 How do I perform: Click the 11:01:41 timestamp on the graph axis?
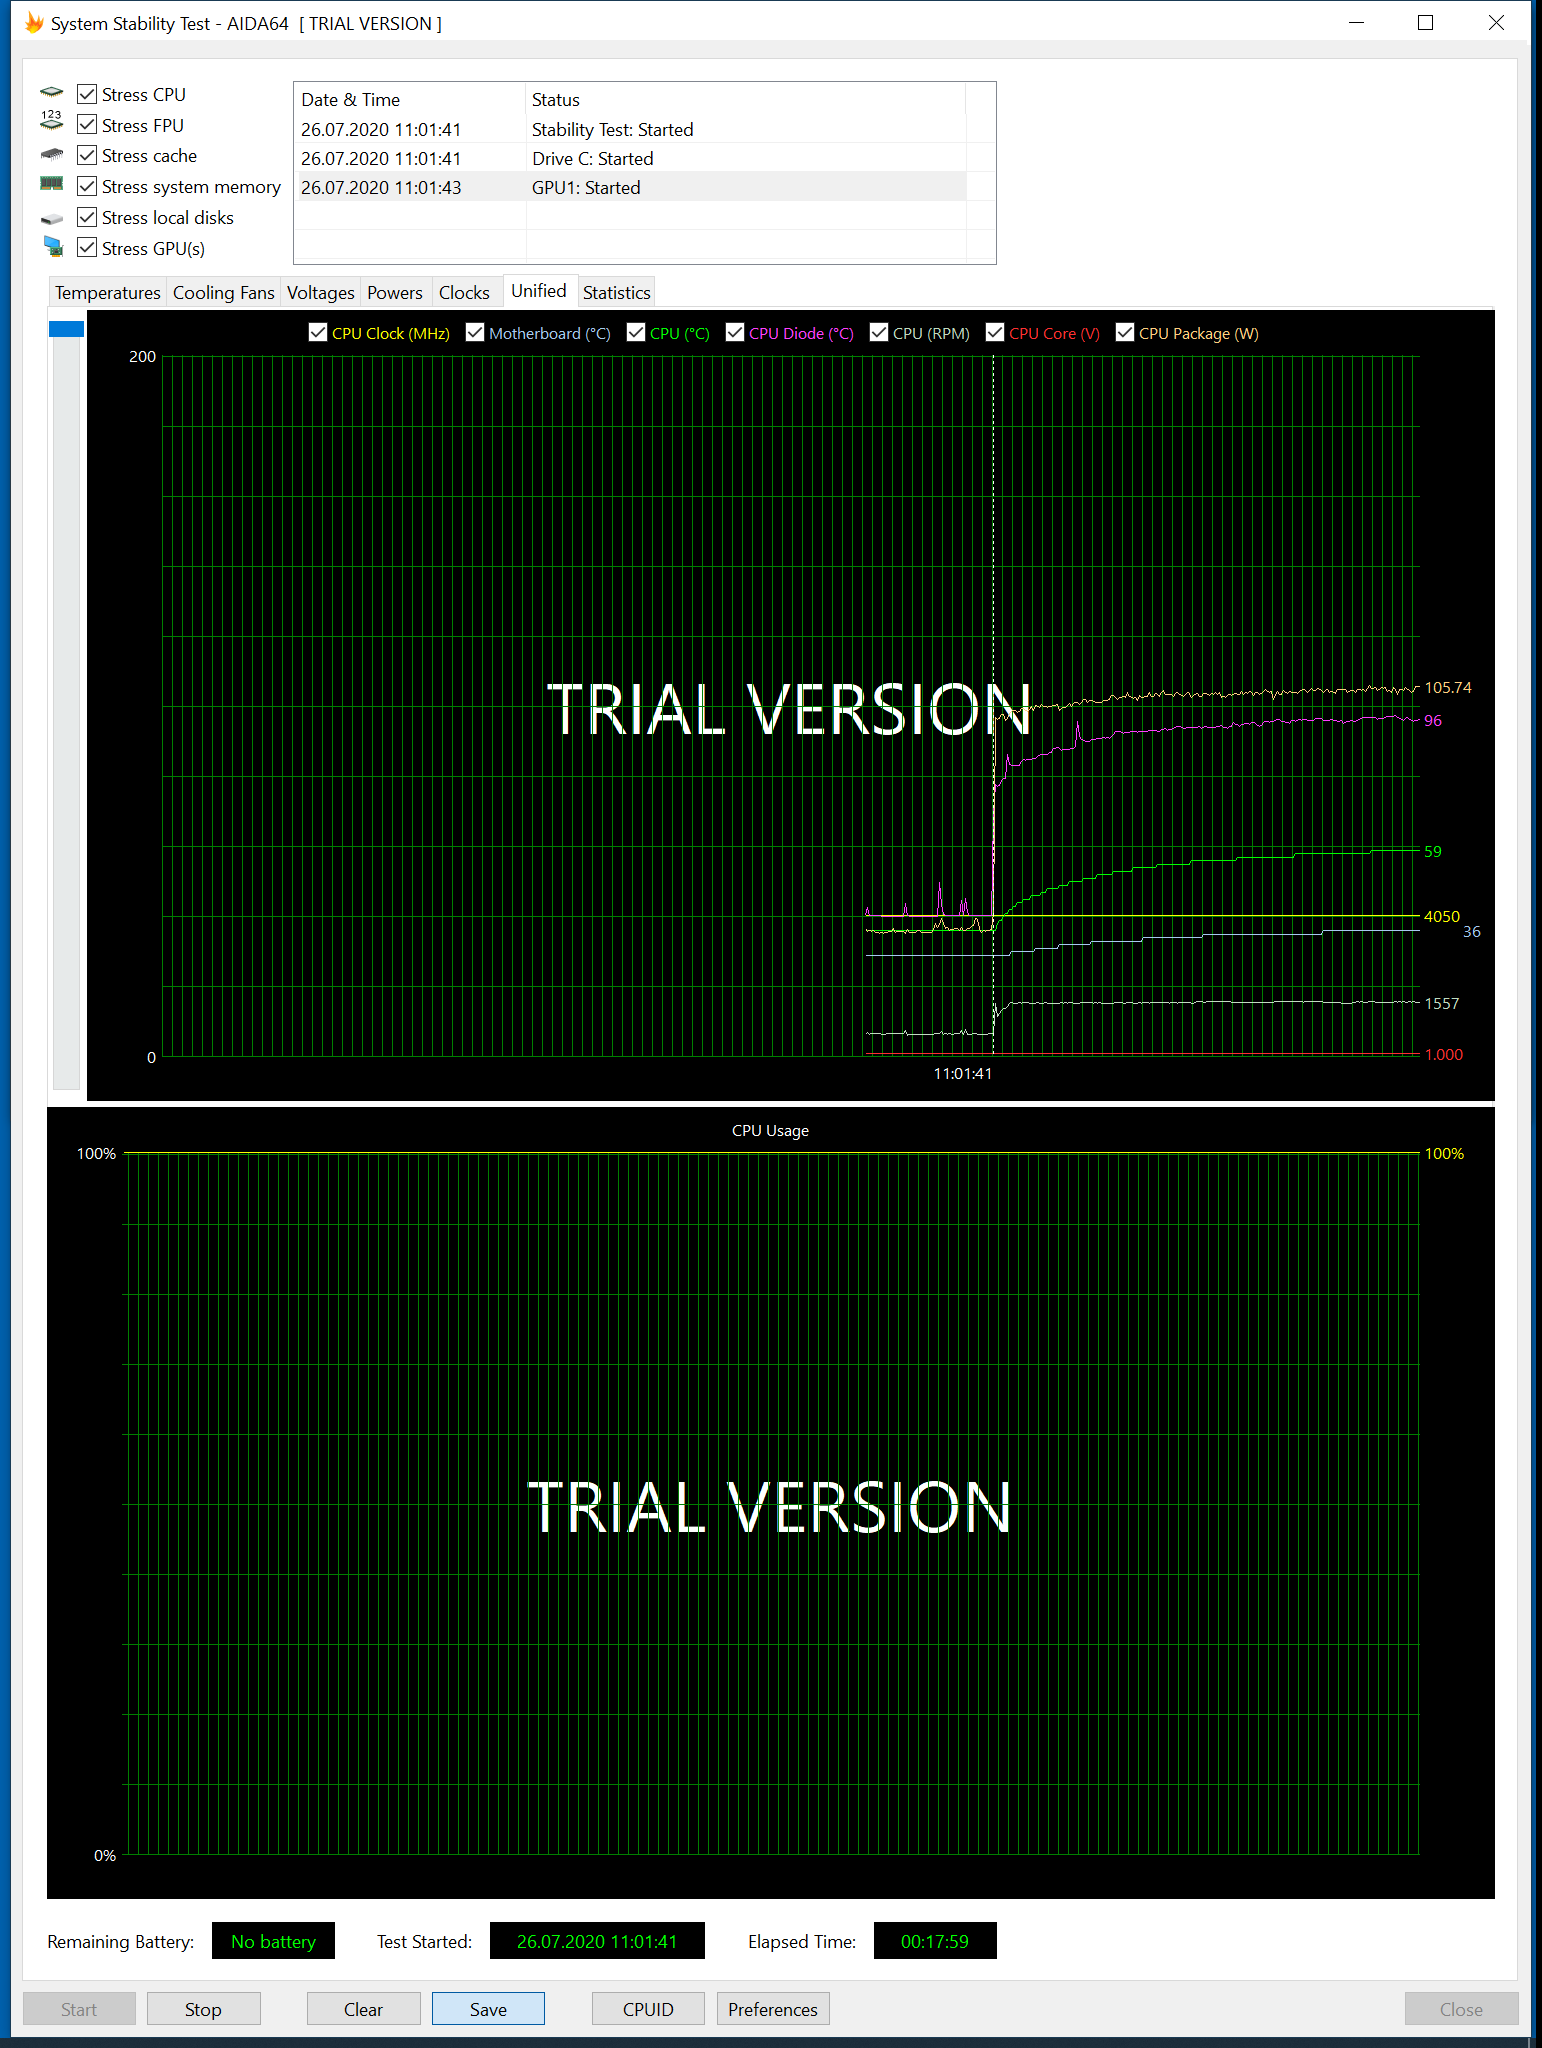coord(962,1073)
